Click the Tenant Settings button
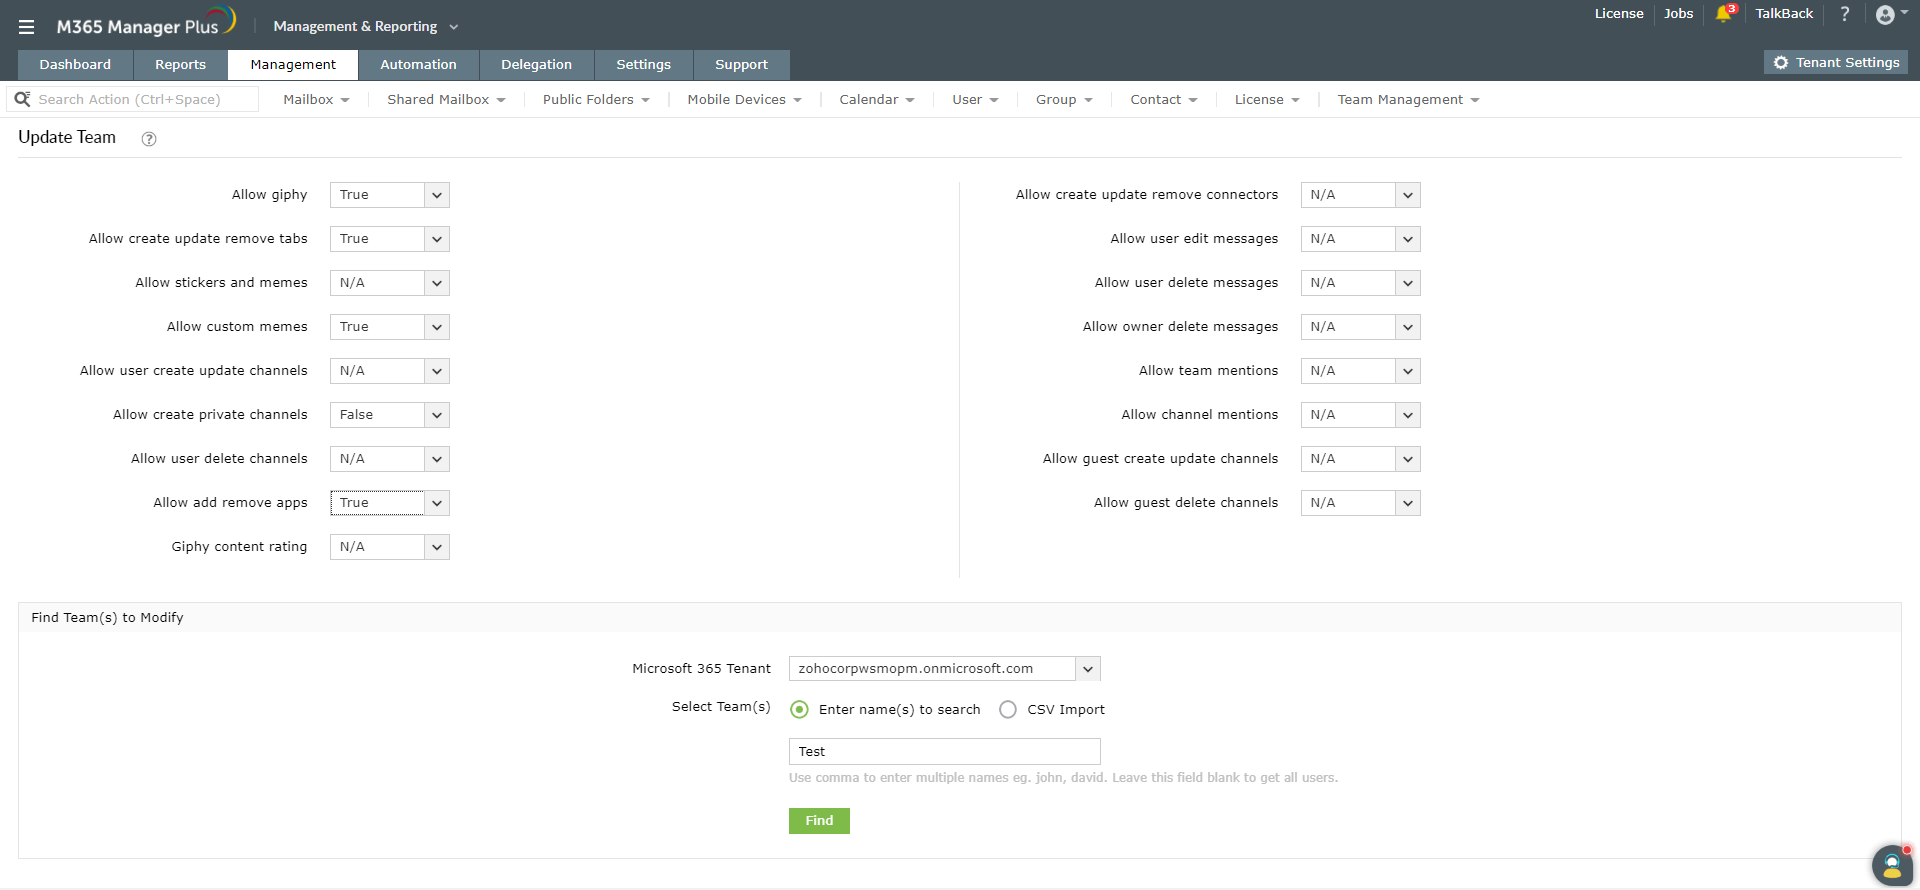This screenshot has height=890, width=1920. tap(1836, 62)
